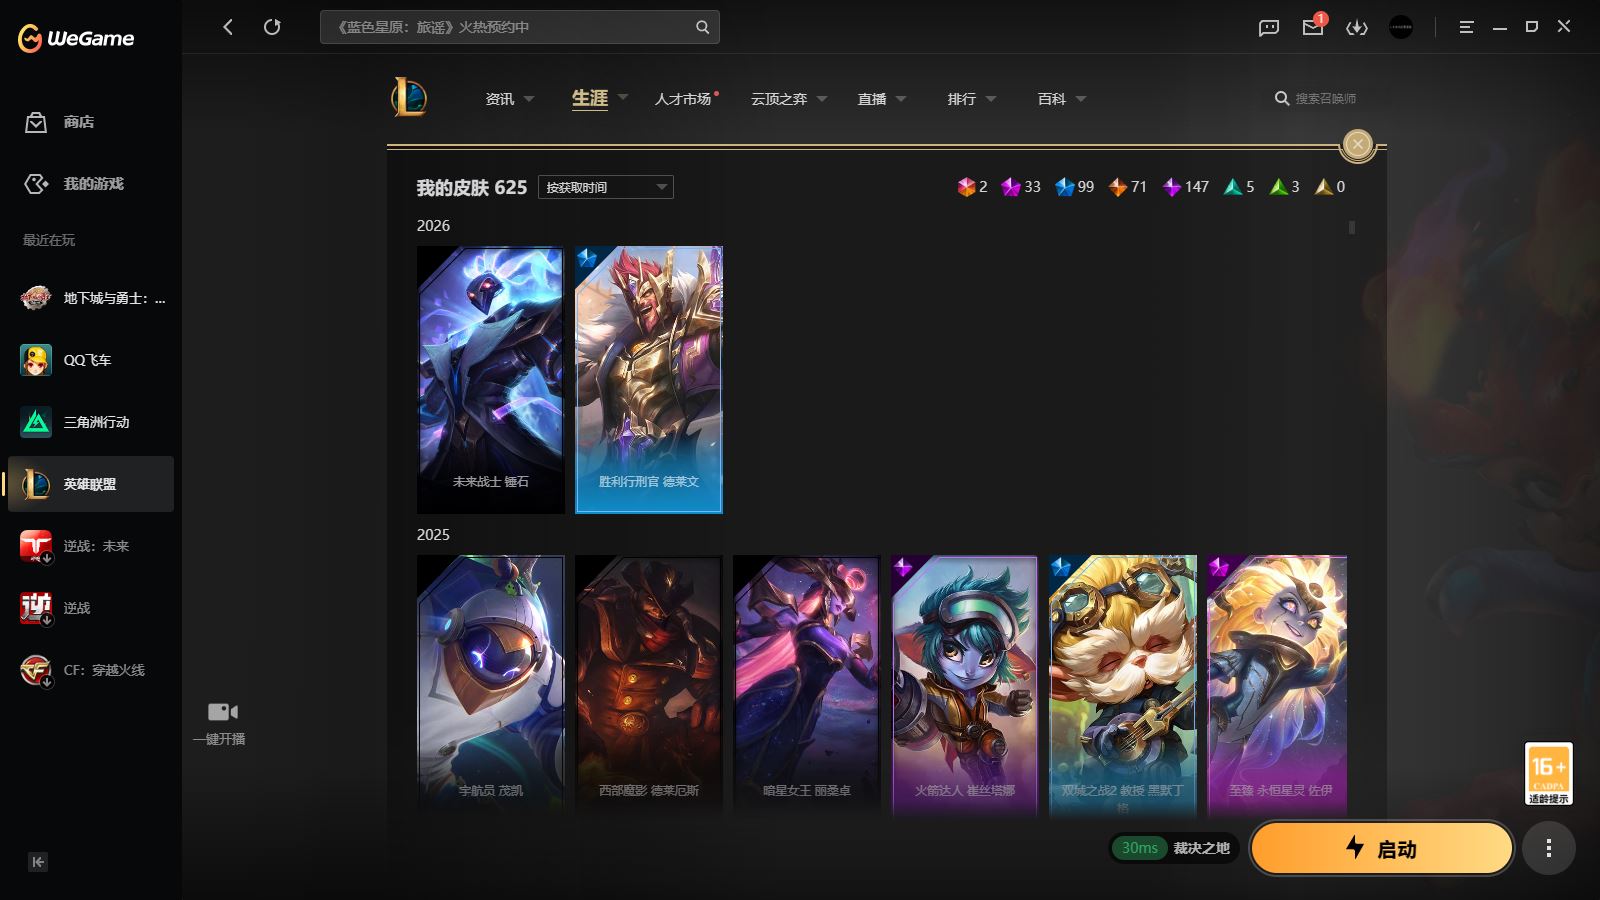This screenshot has width=1600, height=900.
Task: Open the download manager icon
Action: [1357, 27]
